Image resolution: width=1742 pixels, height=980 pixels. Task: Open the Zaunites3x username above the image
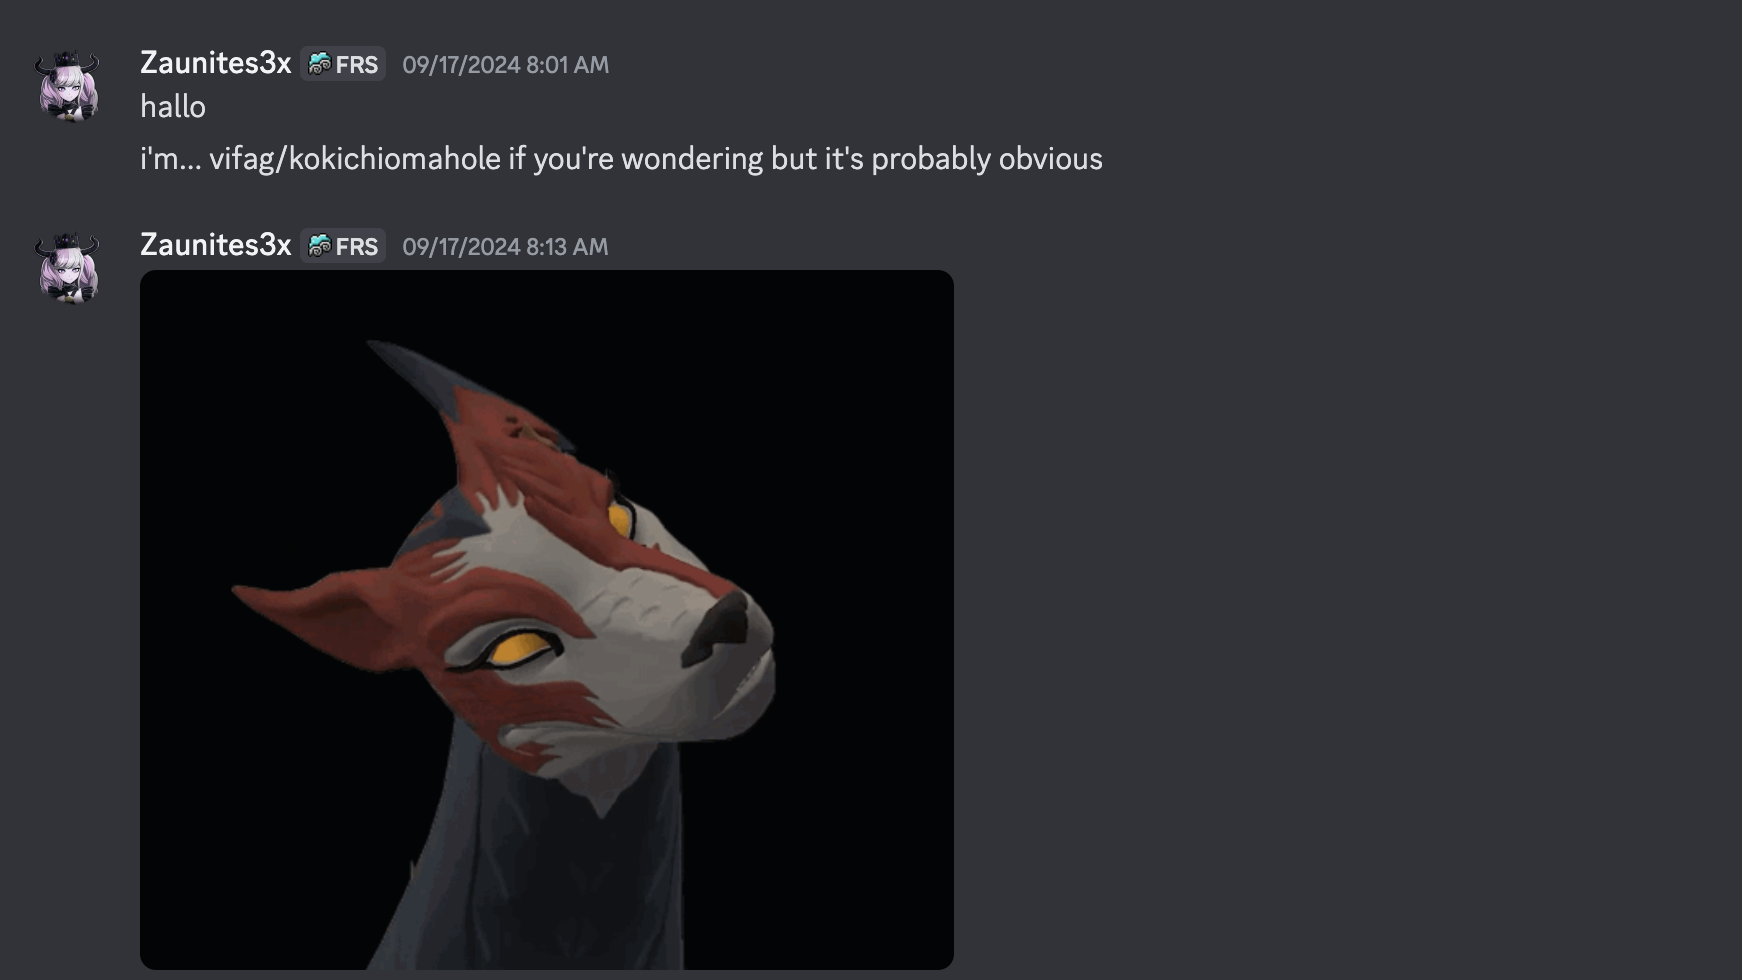[215, 245]
